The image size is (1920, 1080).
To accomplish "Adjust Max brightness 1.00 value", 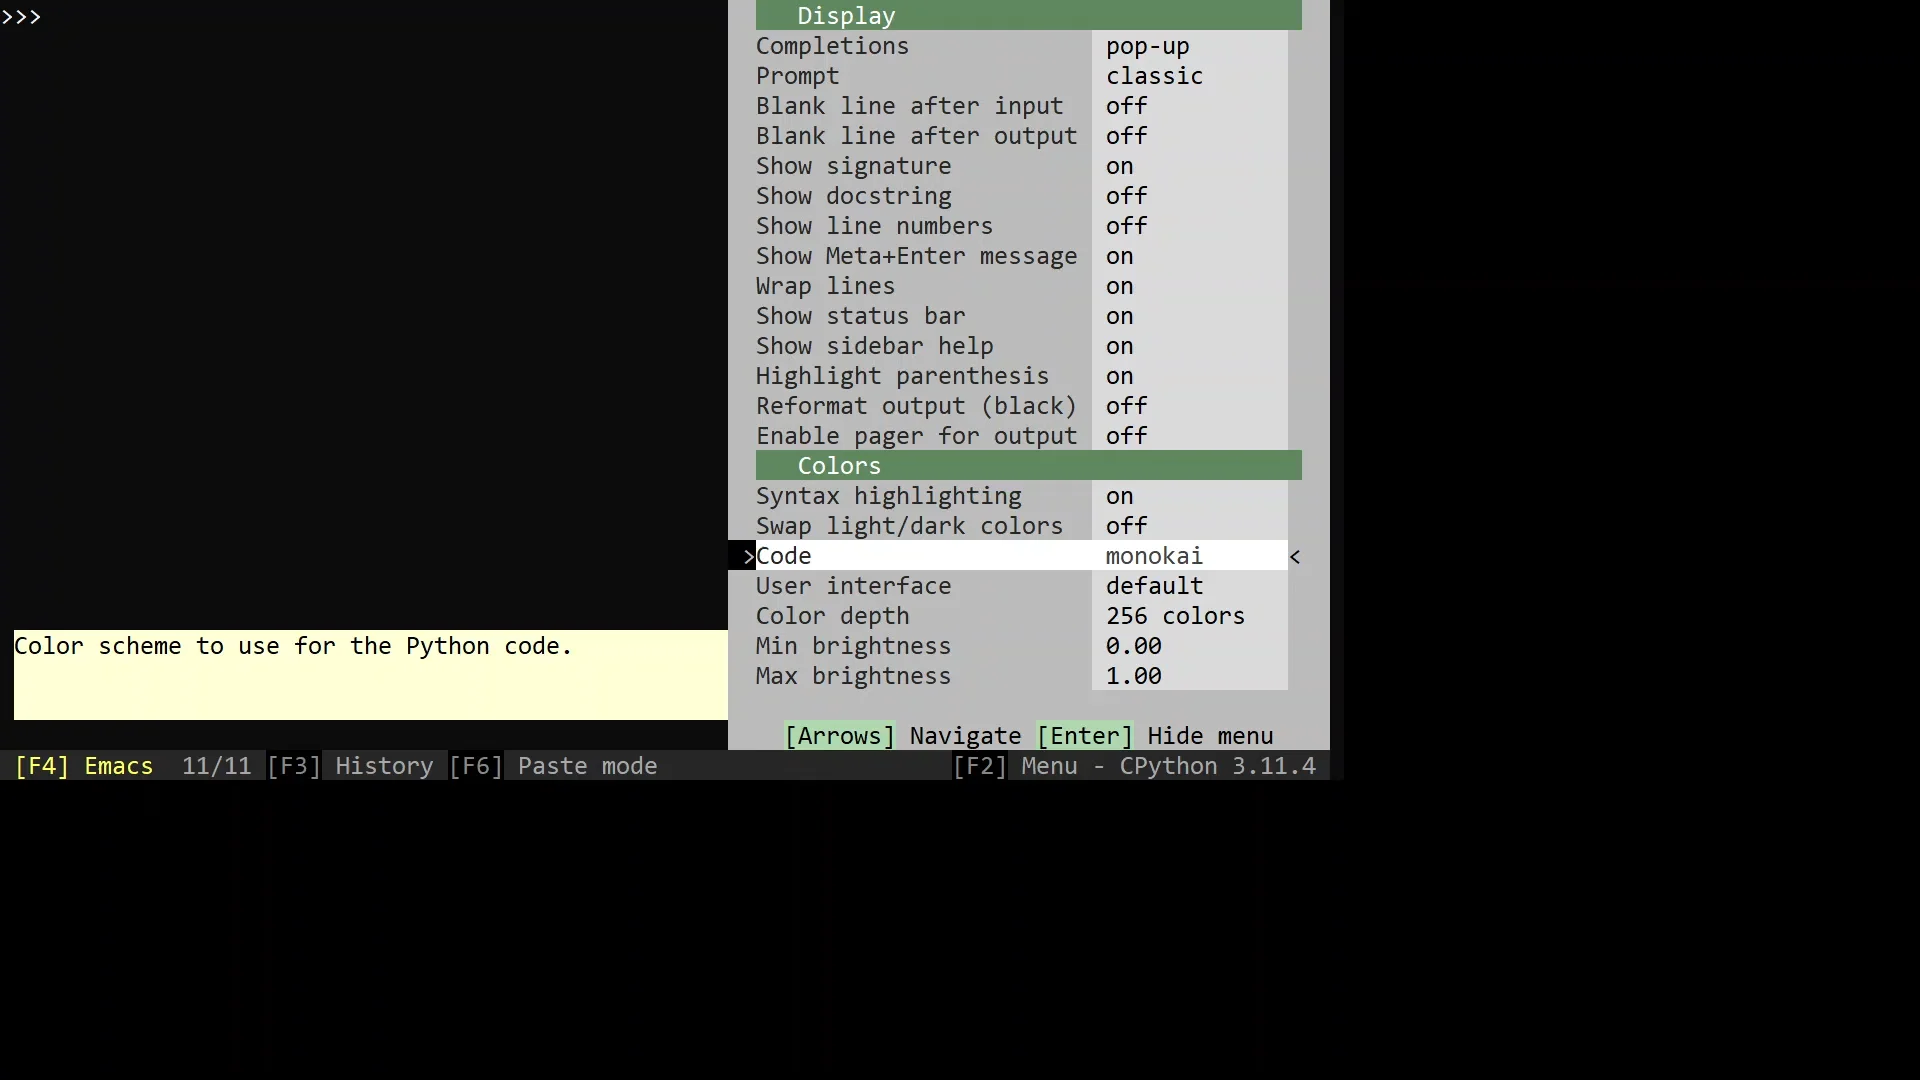I will click(x=1133, y=676).
